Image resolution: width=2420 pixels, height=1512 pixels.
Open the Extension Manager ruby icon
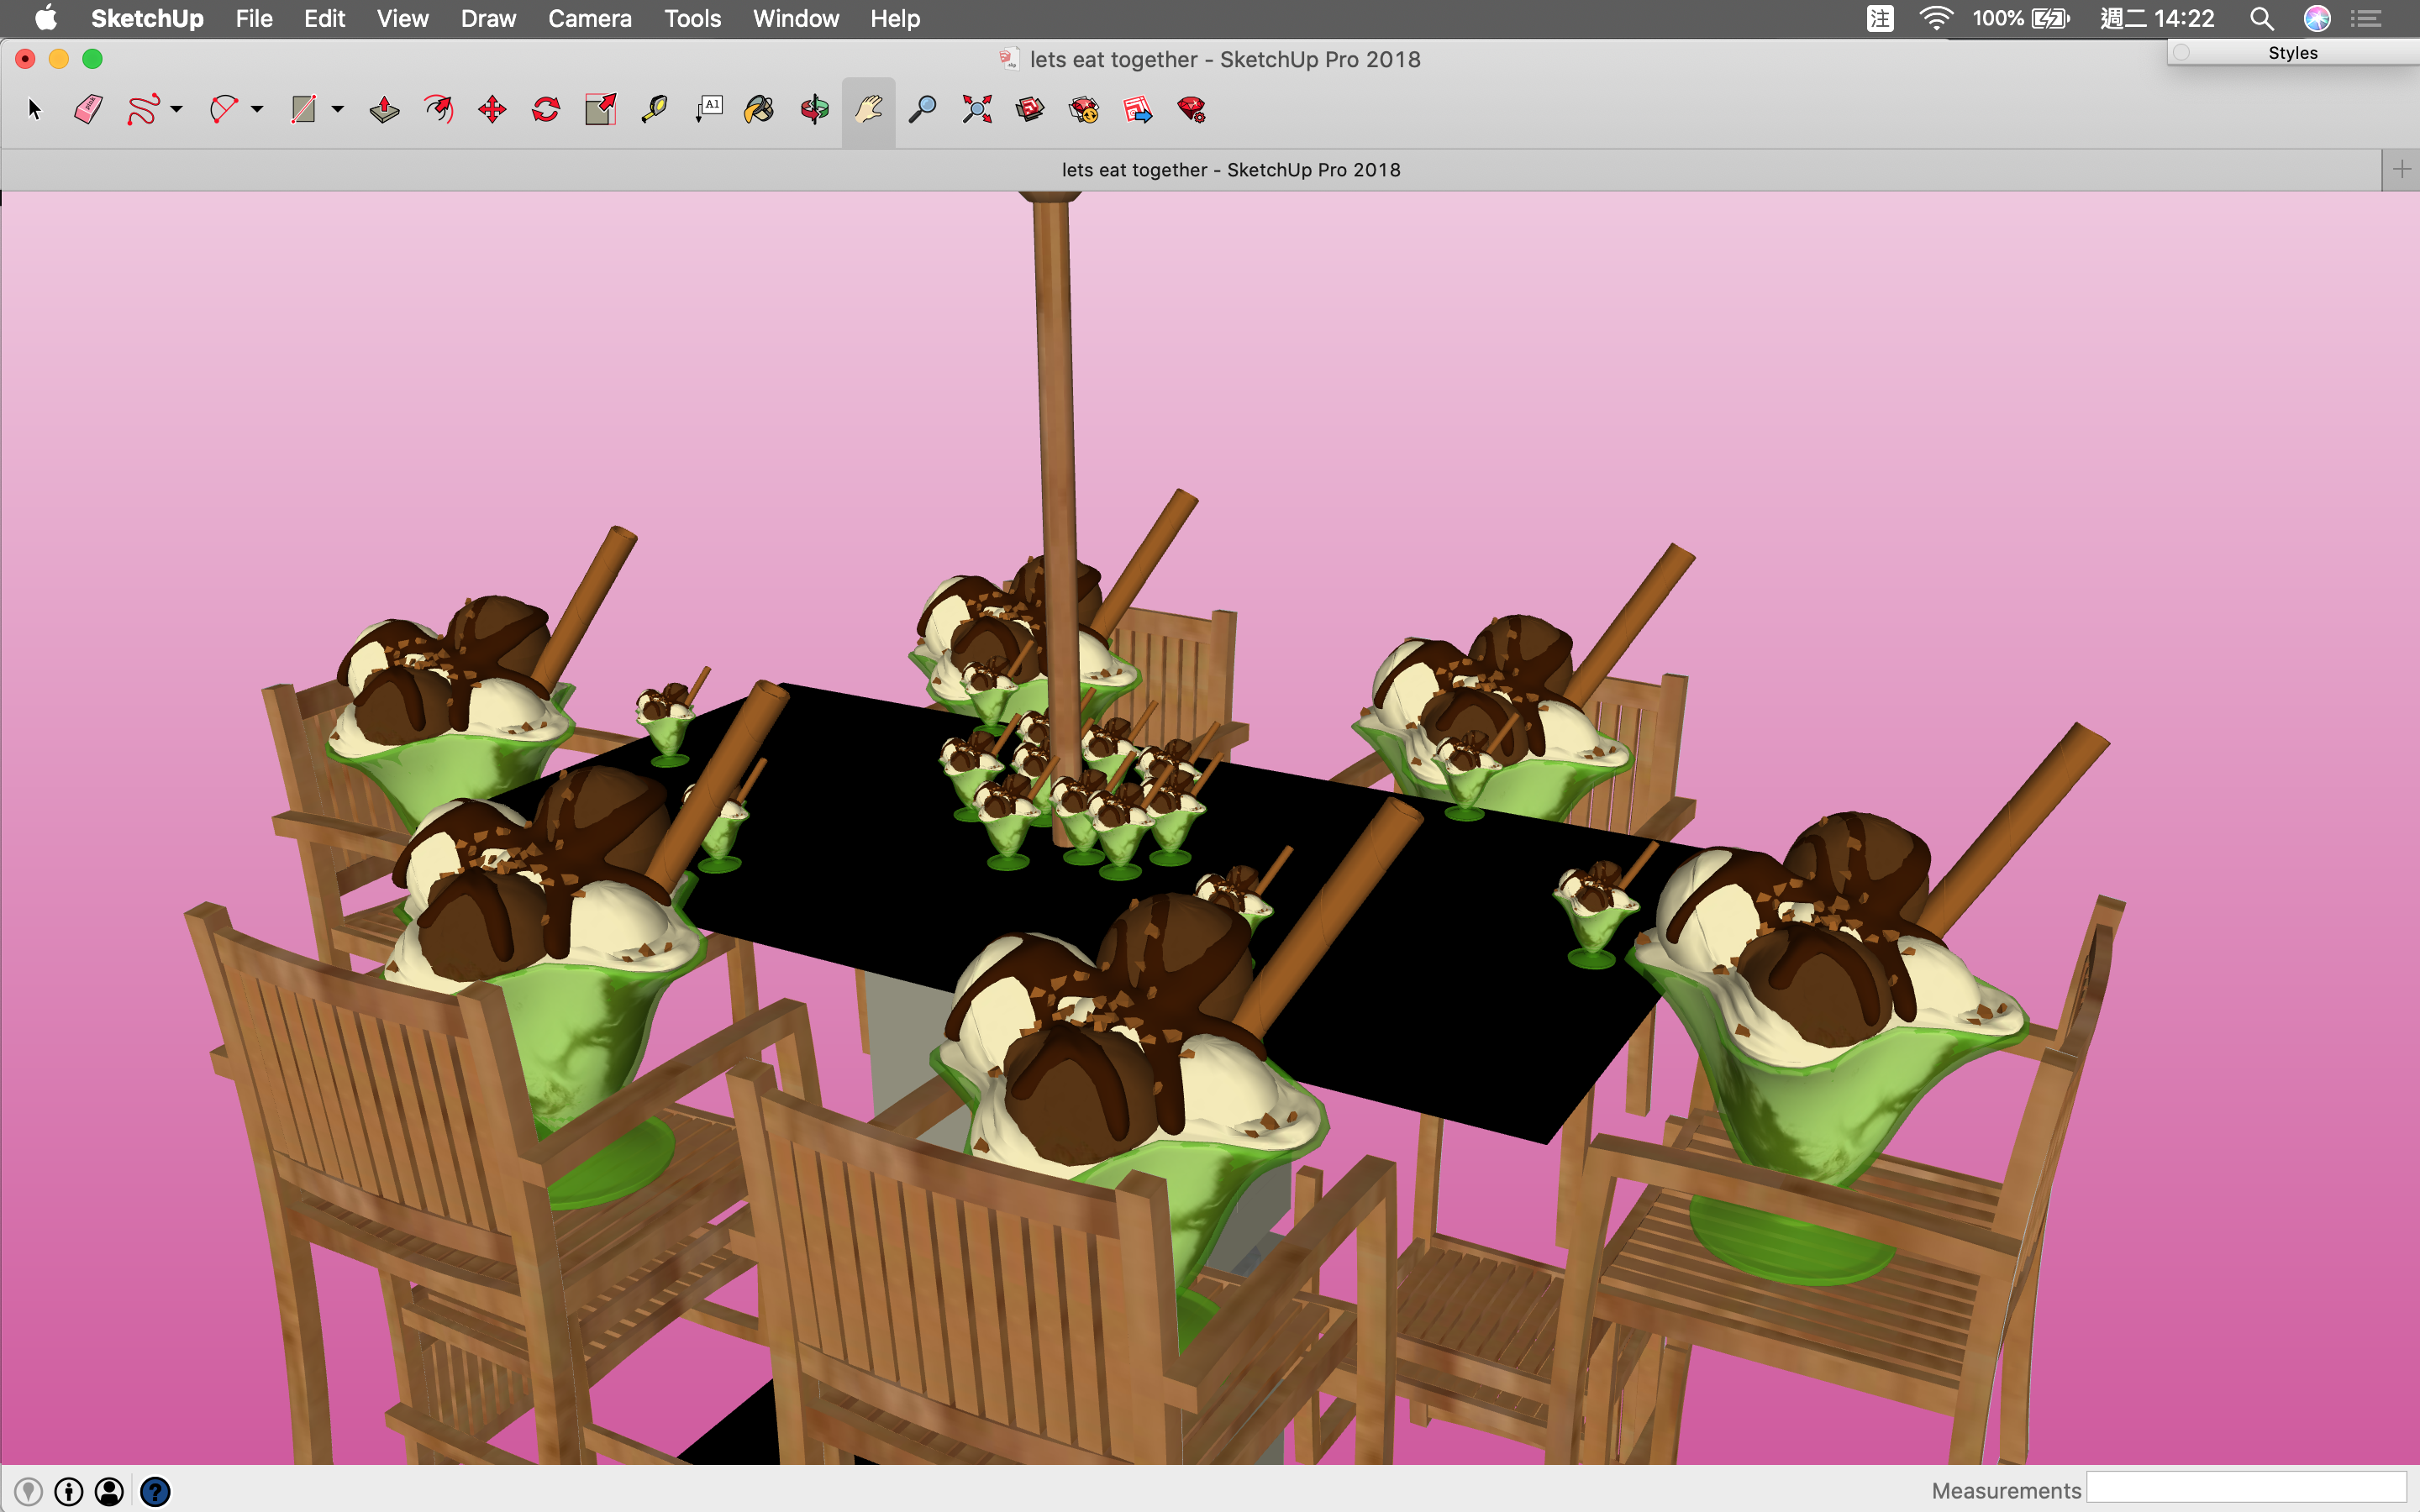pos(1191,109)
